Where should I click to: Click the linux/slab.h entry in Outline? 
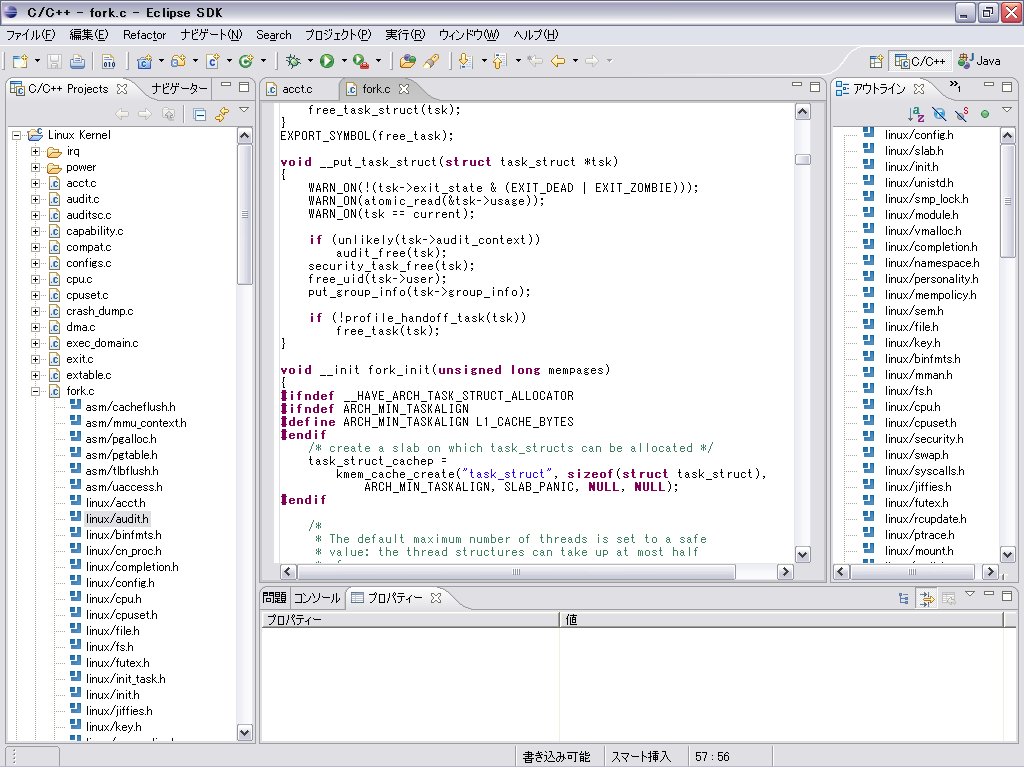(x=913, y=151)
